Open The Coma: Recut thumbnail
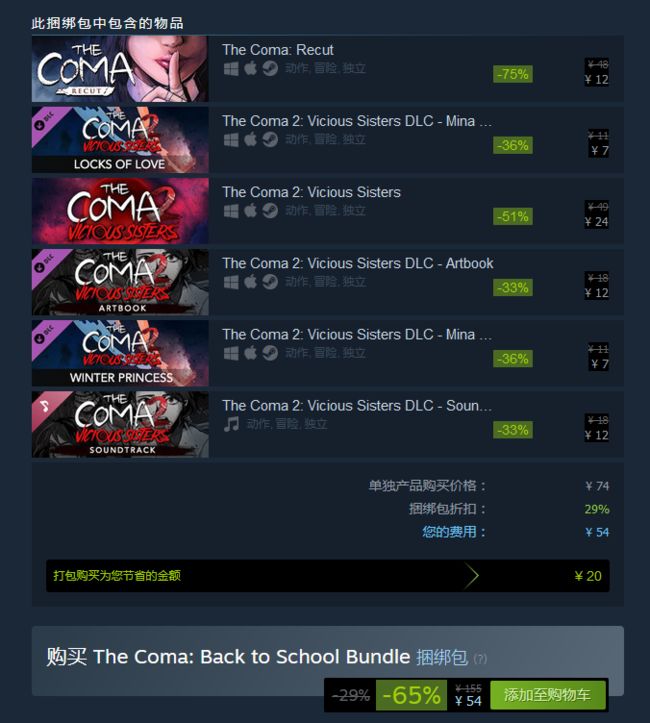This screenshot has width=650, height=723. 120,69
